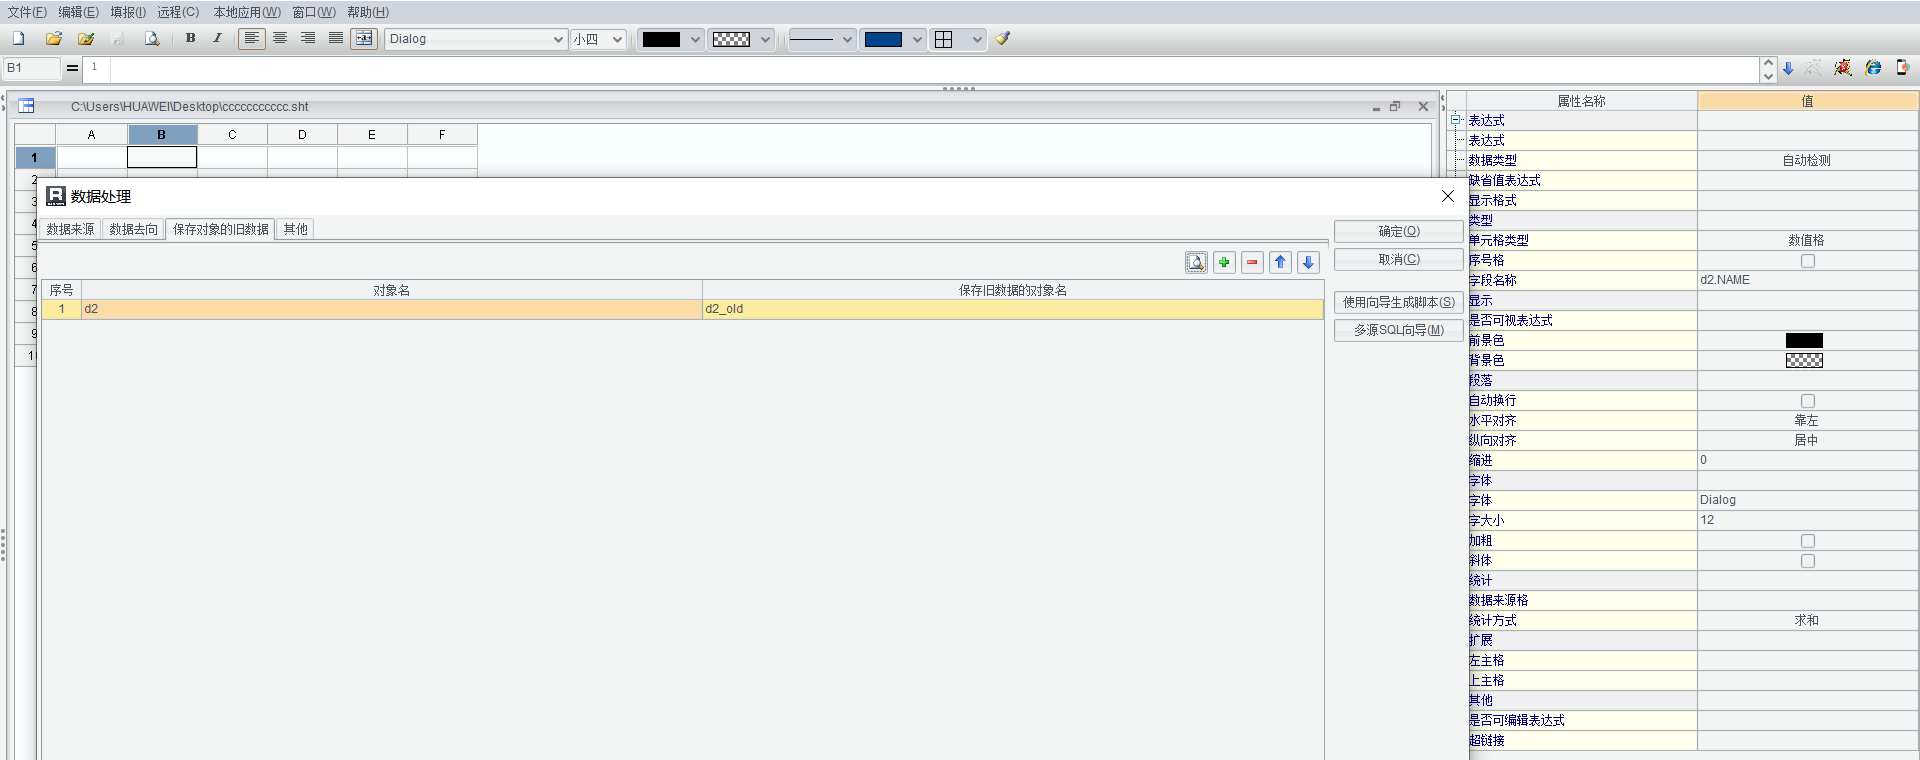Add a new row with green plus
The width and height of the screenshot is (1920, 760).
(x=1224, y=262)
